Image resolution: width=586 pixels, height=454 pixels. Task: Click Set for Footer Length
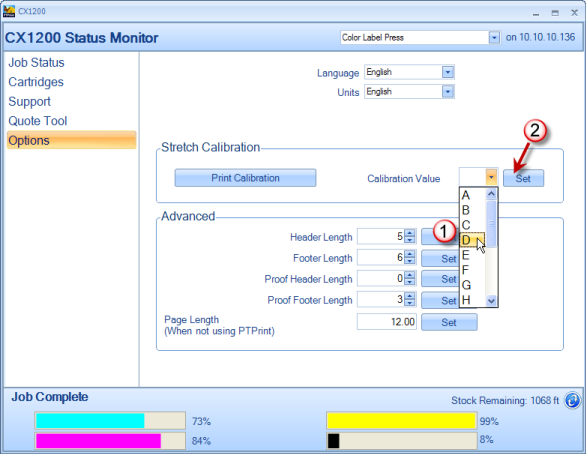click(x=440, y=259)
